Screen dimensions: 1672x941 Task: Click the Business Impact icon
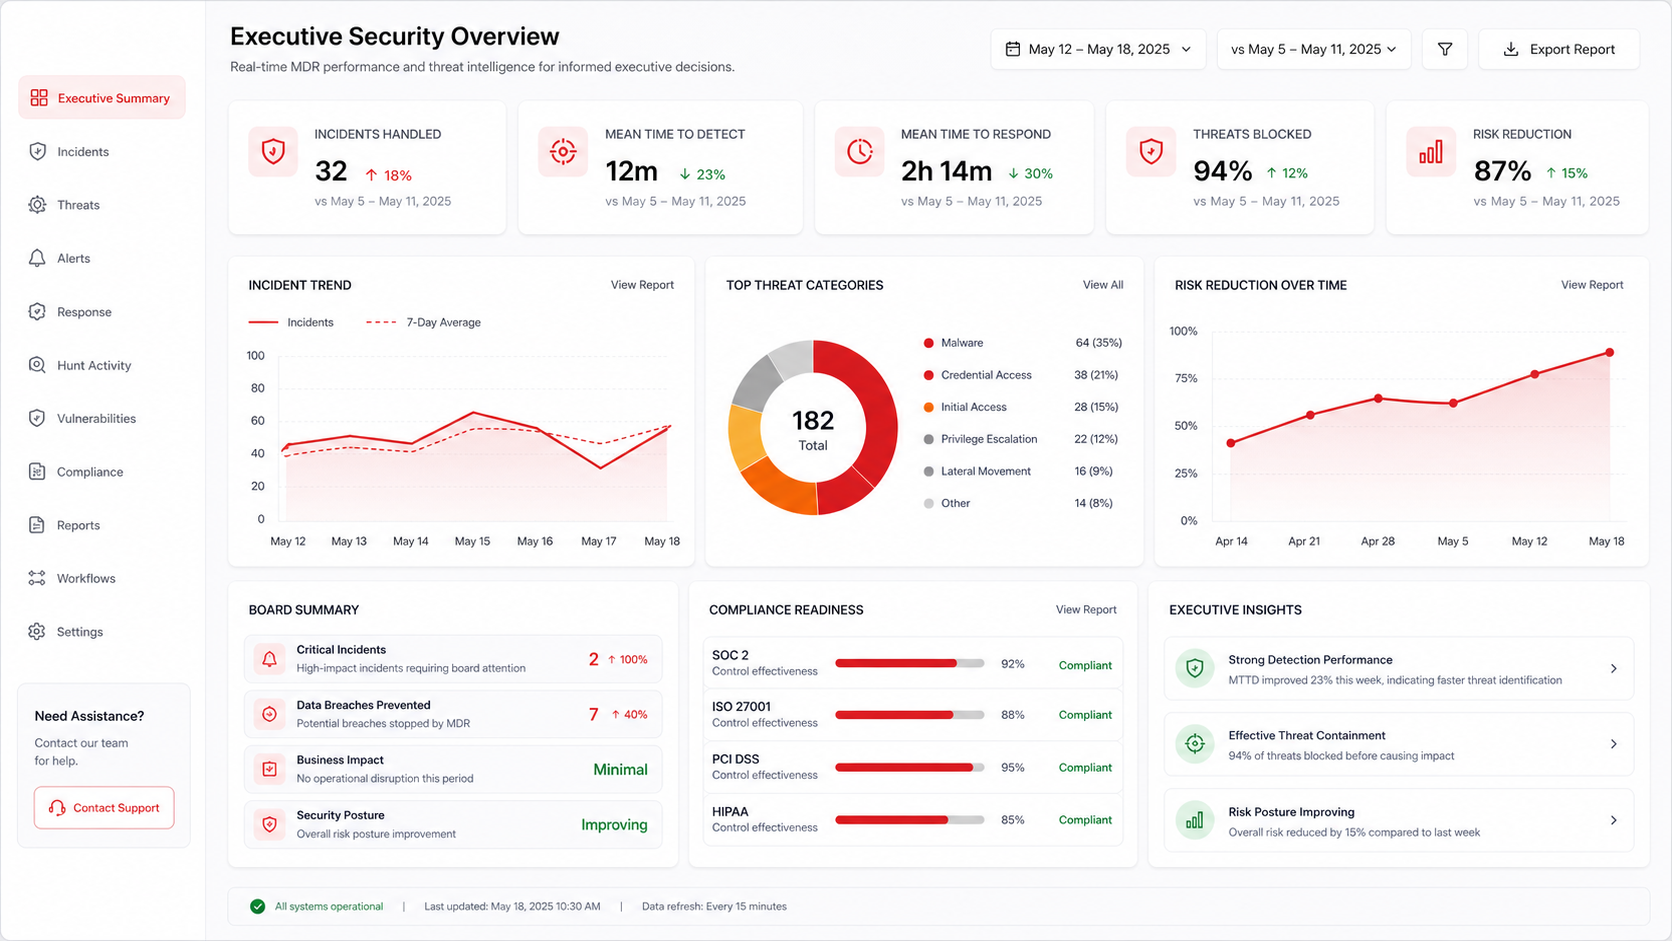point(269,769)
